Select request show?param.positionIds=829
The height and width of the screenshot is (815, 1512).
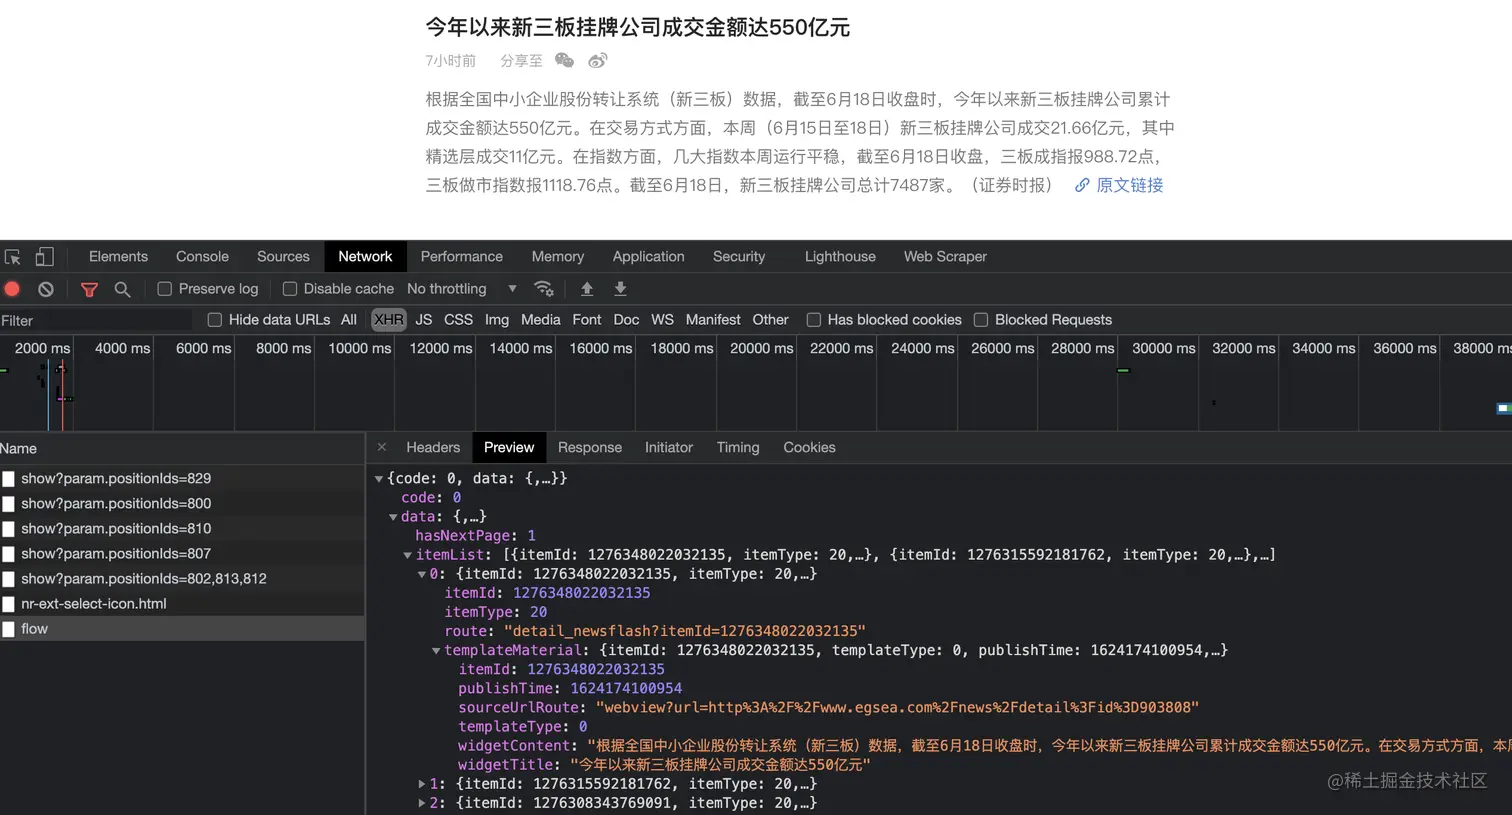pyautogui.click(x=182, y=479)
